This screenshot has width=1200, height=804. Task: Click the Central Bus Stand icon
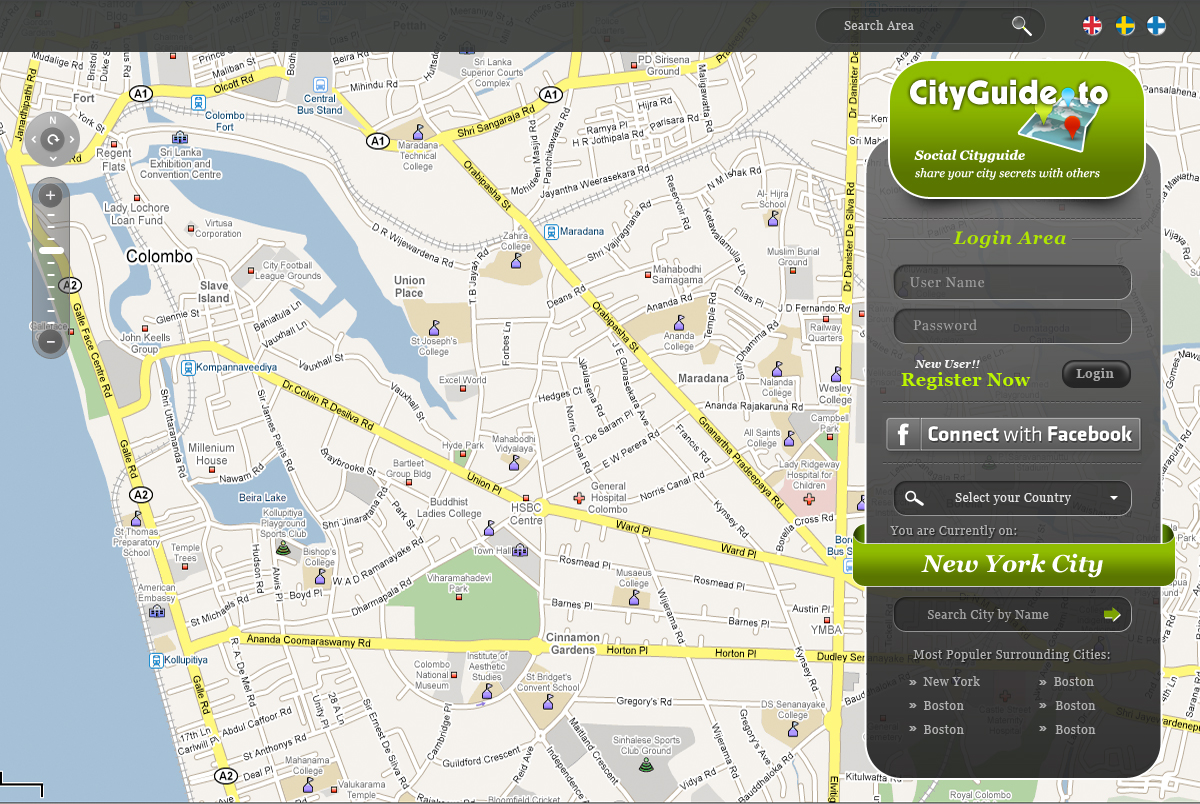(x=320, y=85)
